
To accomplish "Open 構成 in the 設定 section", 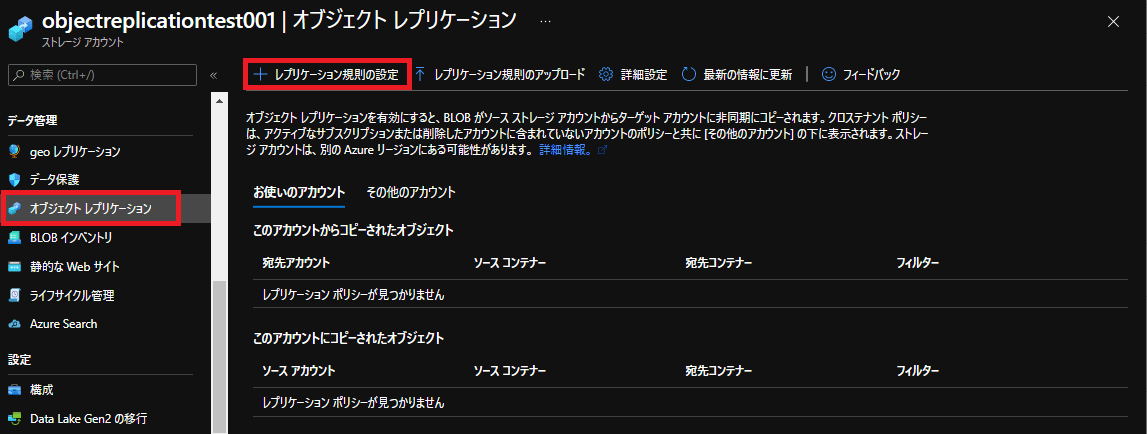I will 42,390.
